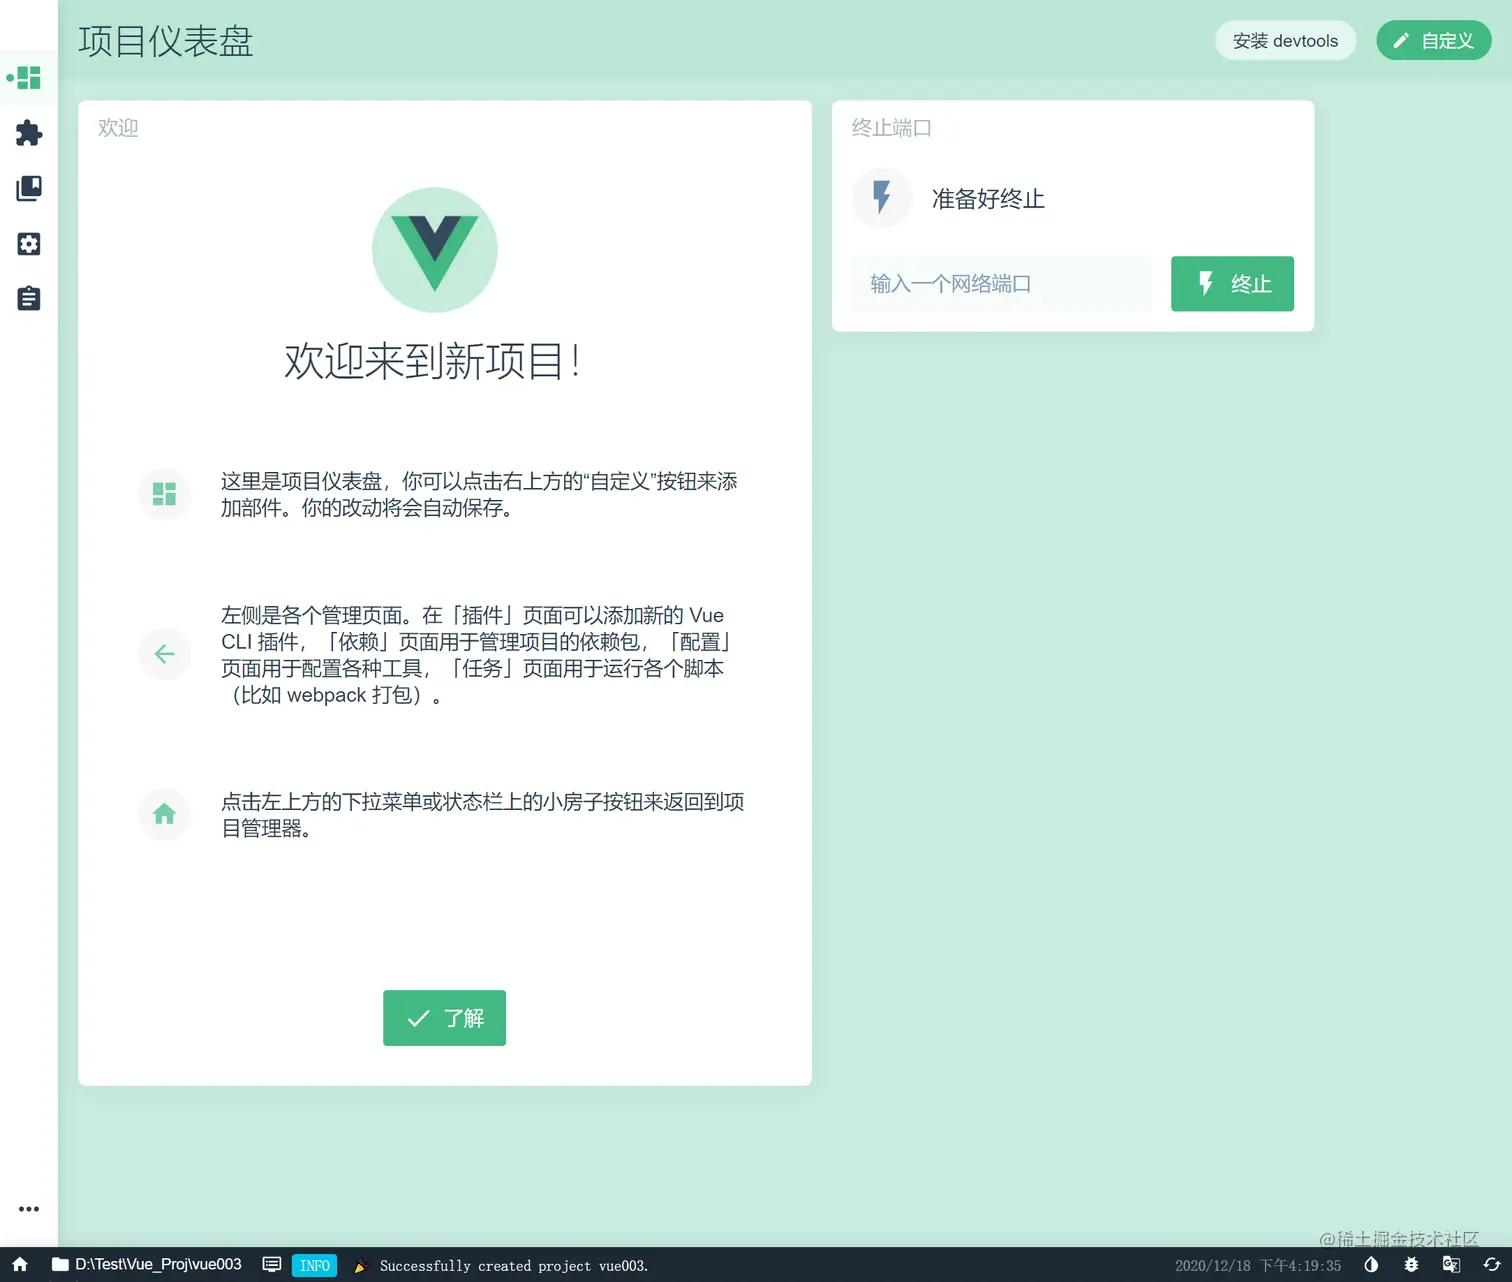Click the 自定义 customize button

coord(1433,41)
